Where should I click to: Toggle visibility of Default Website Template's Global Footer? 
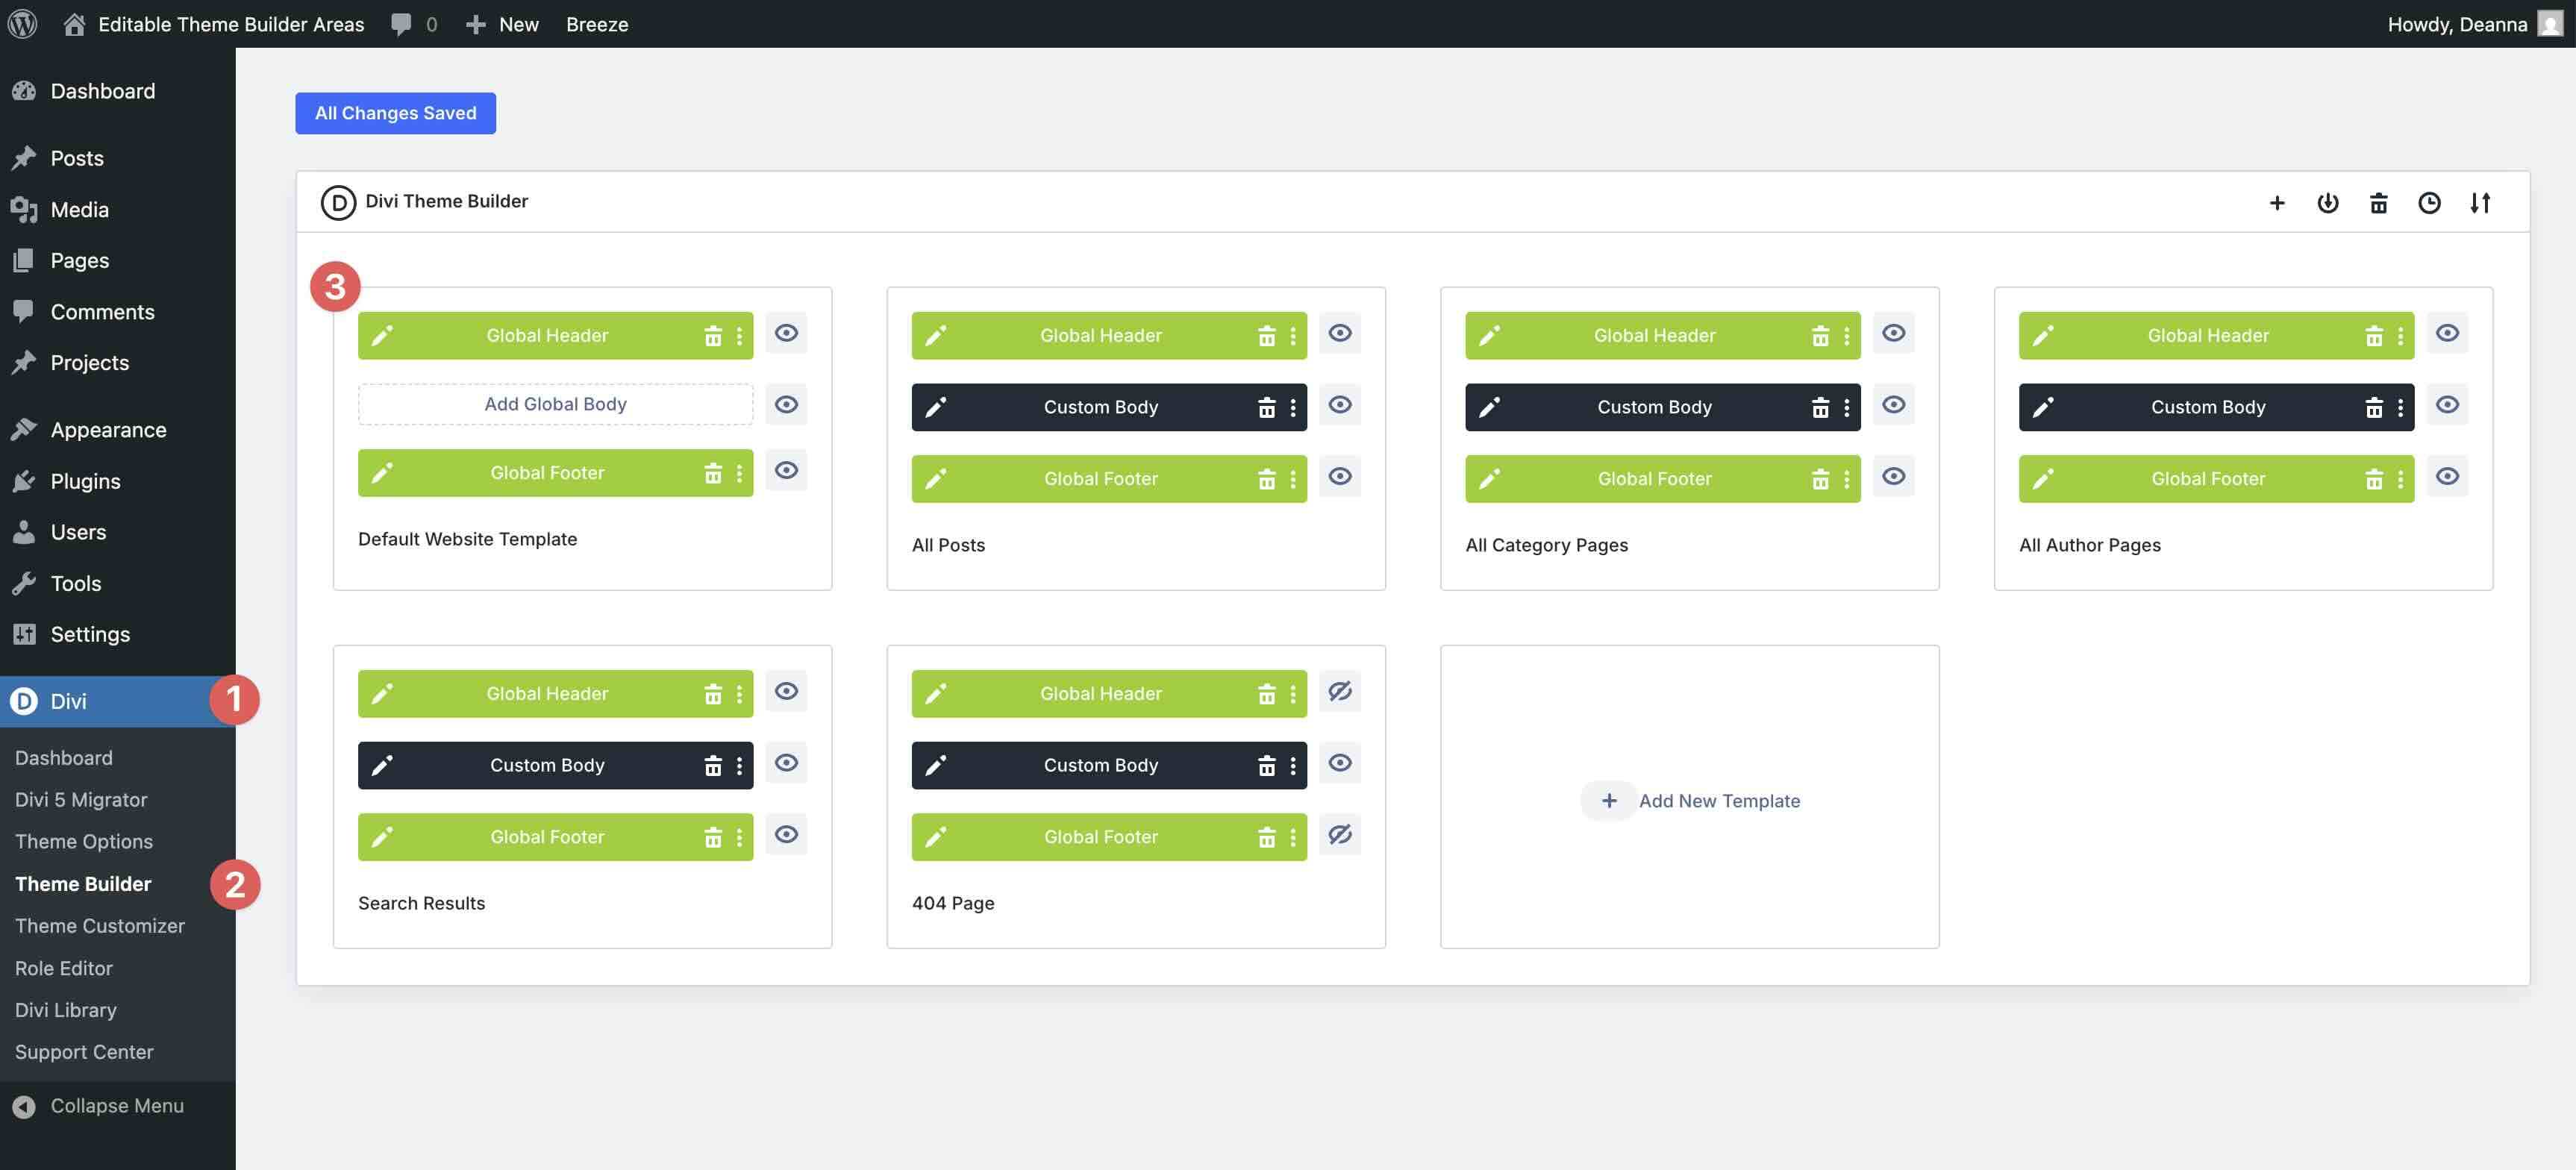(787, 470)
